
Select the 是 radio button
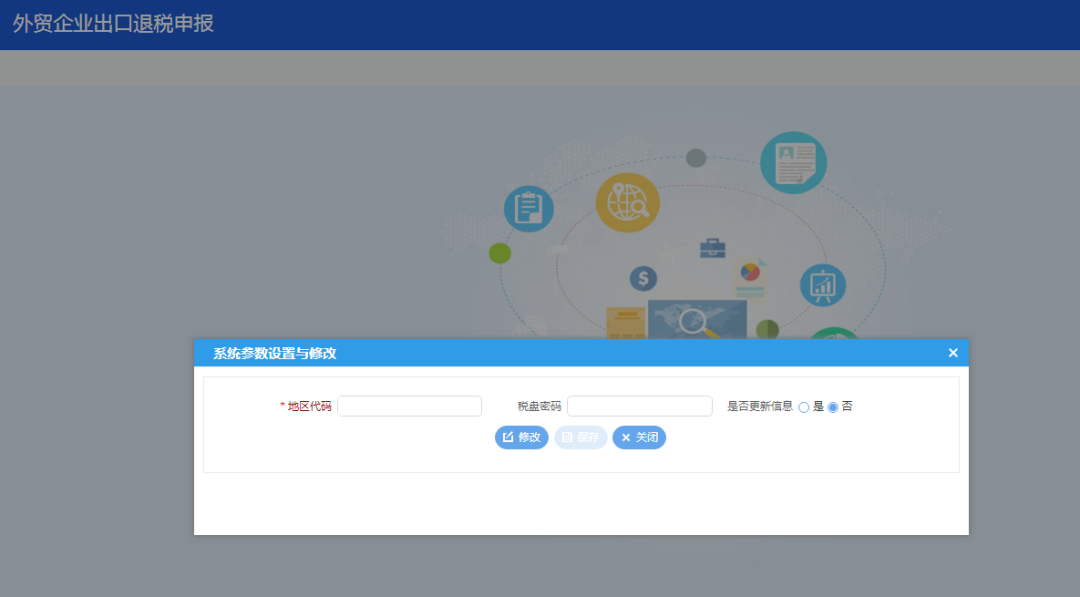pos(804,407)
